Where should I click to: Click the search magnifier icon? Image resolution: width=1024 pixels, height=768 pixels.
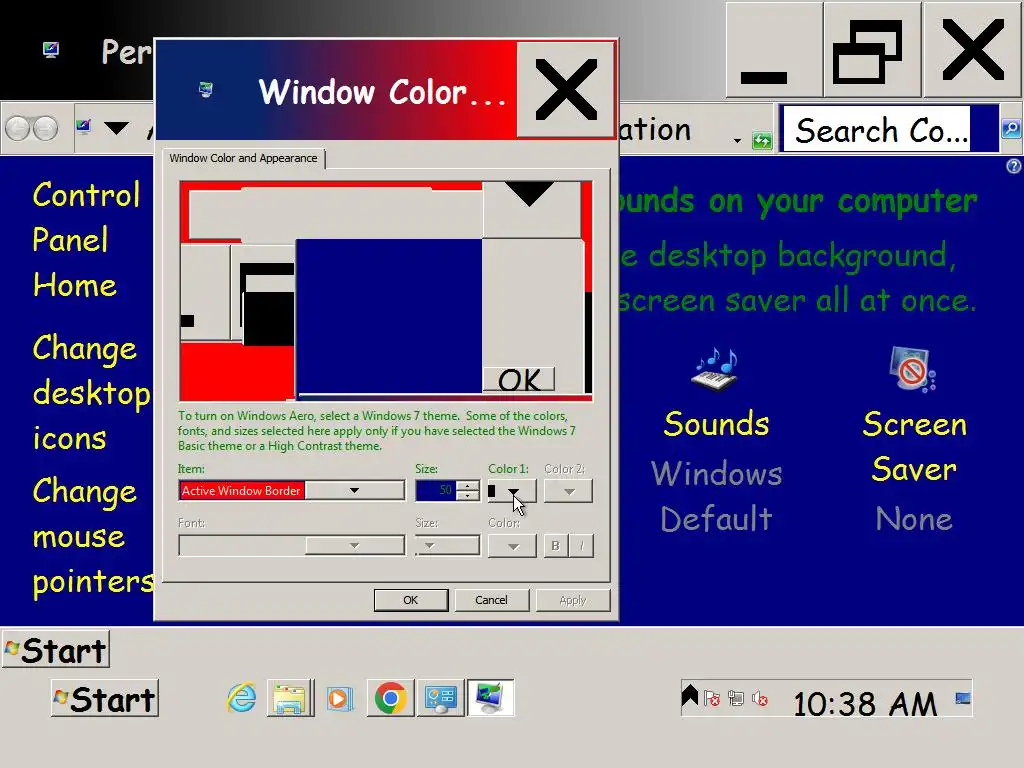point(1011,129)
